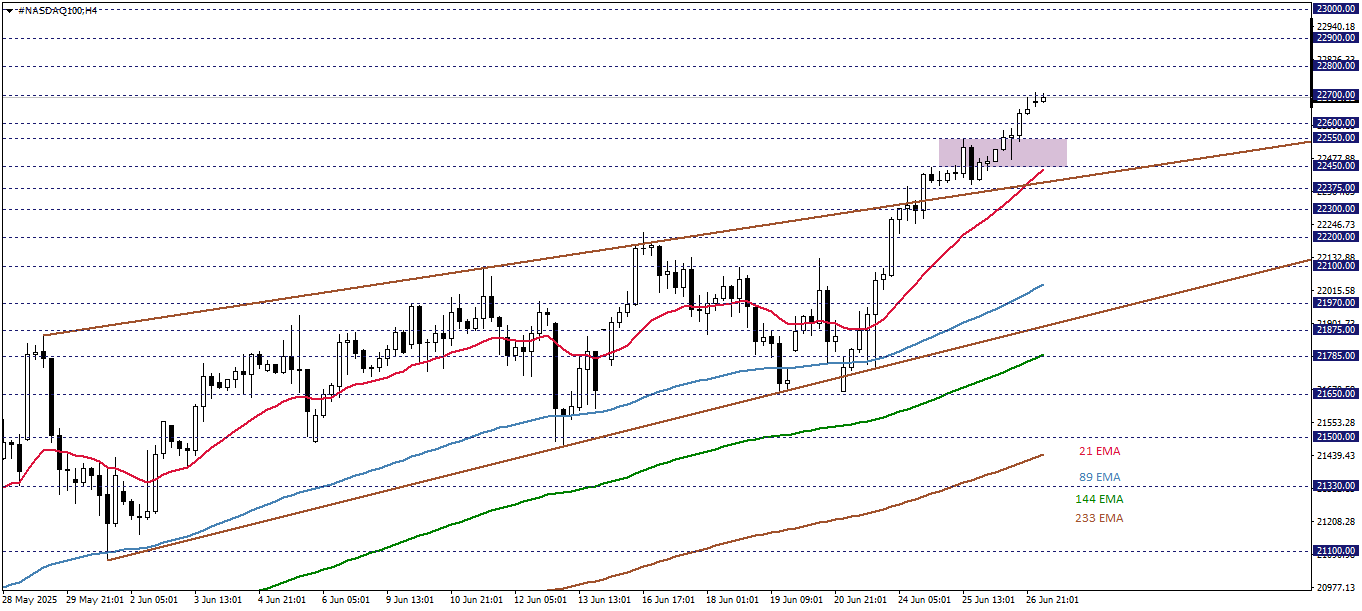Click the 6 Jun 05:01 time label
Viewport: 1362px width, 611px height.
tap(345, 600)
